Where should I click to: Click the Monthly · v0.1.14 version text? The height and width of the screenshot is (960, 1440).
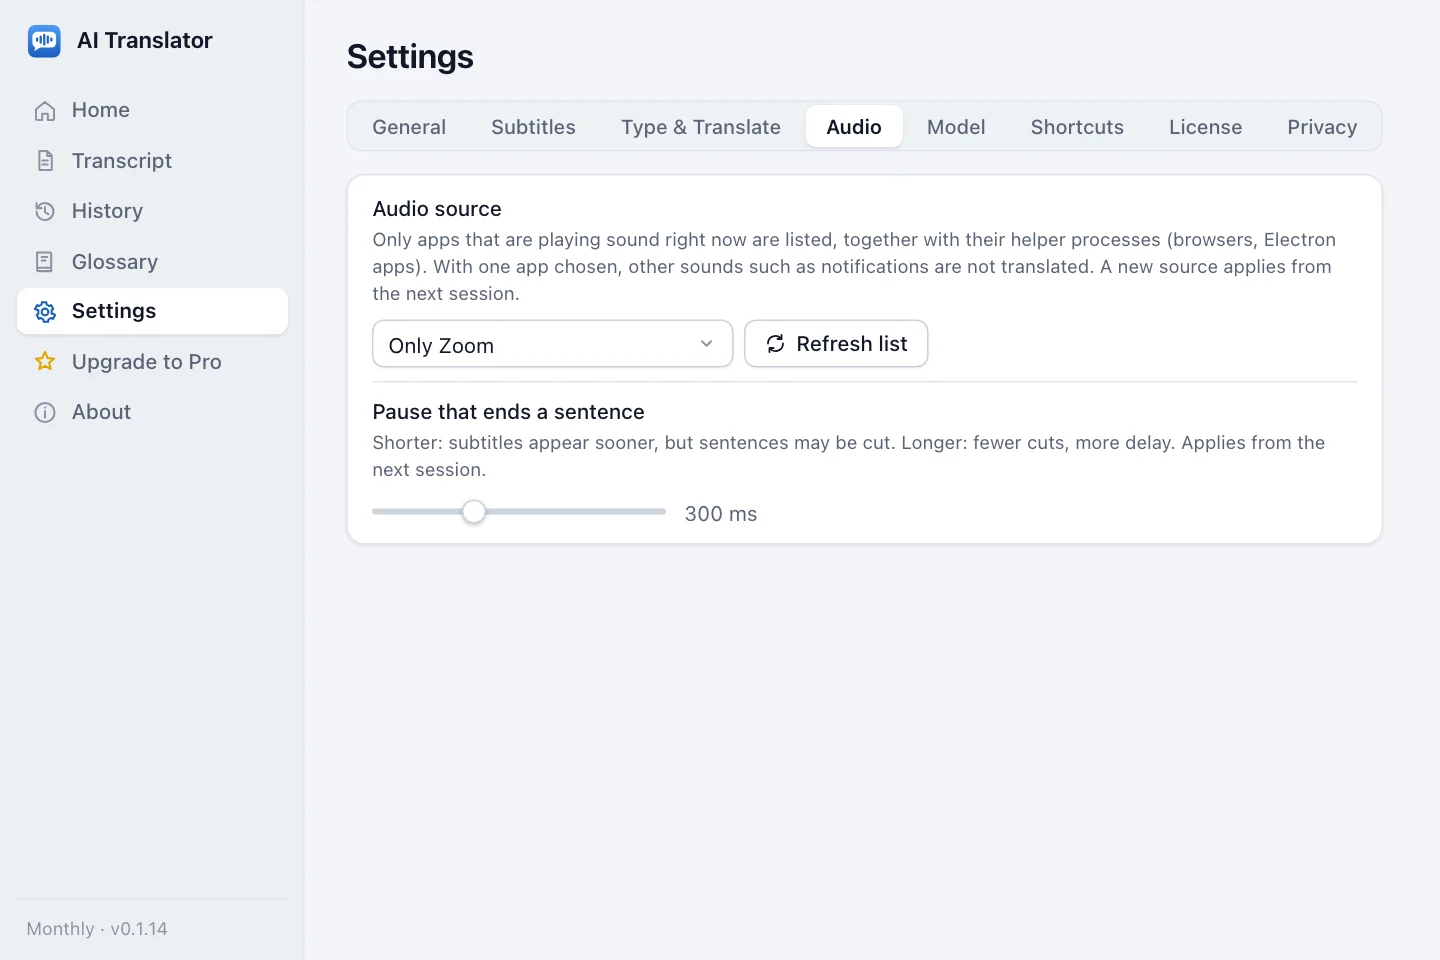[x=97, y=929]
